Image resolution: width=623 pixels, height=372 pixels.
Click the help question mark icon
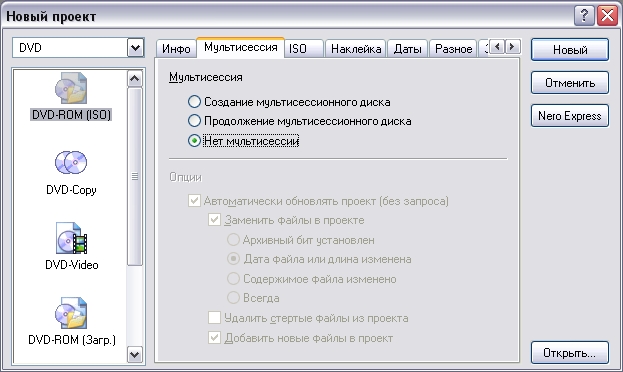click(584, 16)
